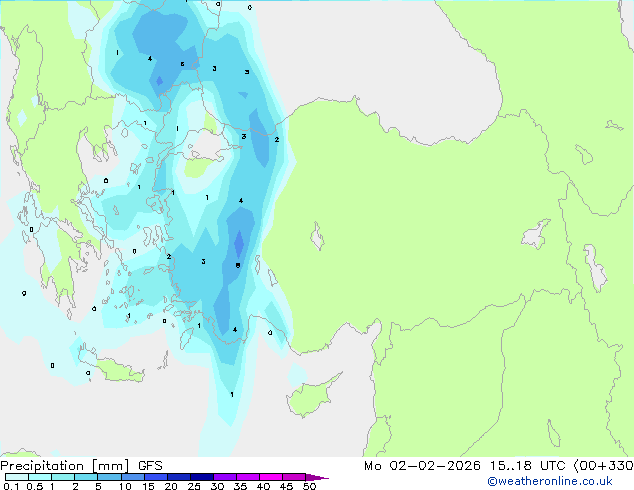This screenshot has width=634, height=490.
Task: Click the 0.5–1 mm legend color swatch
Action: coord(40,477)
